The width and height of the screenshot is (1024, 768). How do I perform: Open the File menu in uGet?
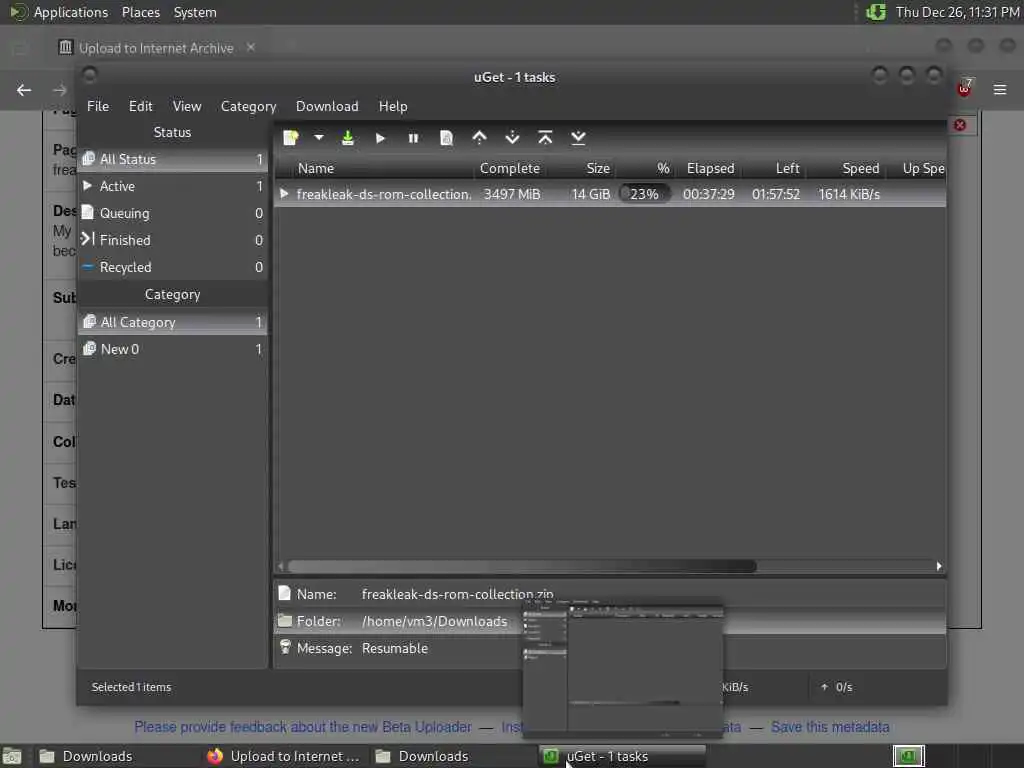(98, 106)
